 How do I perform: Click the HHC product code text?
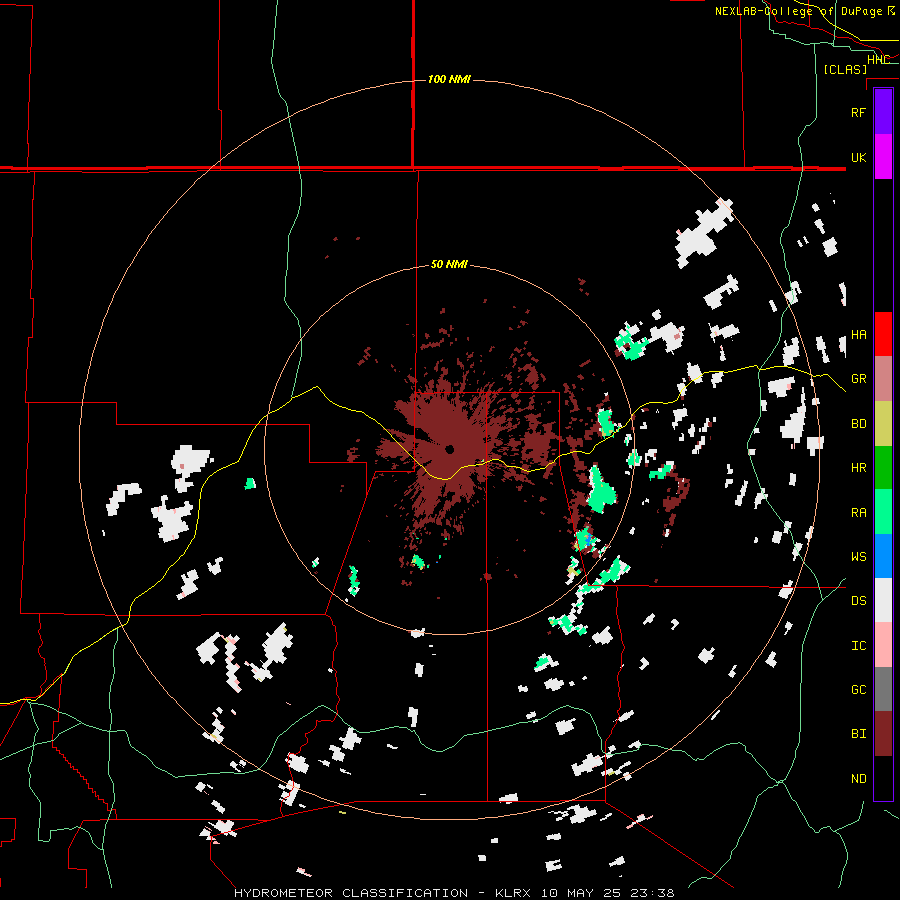[878, 60]
